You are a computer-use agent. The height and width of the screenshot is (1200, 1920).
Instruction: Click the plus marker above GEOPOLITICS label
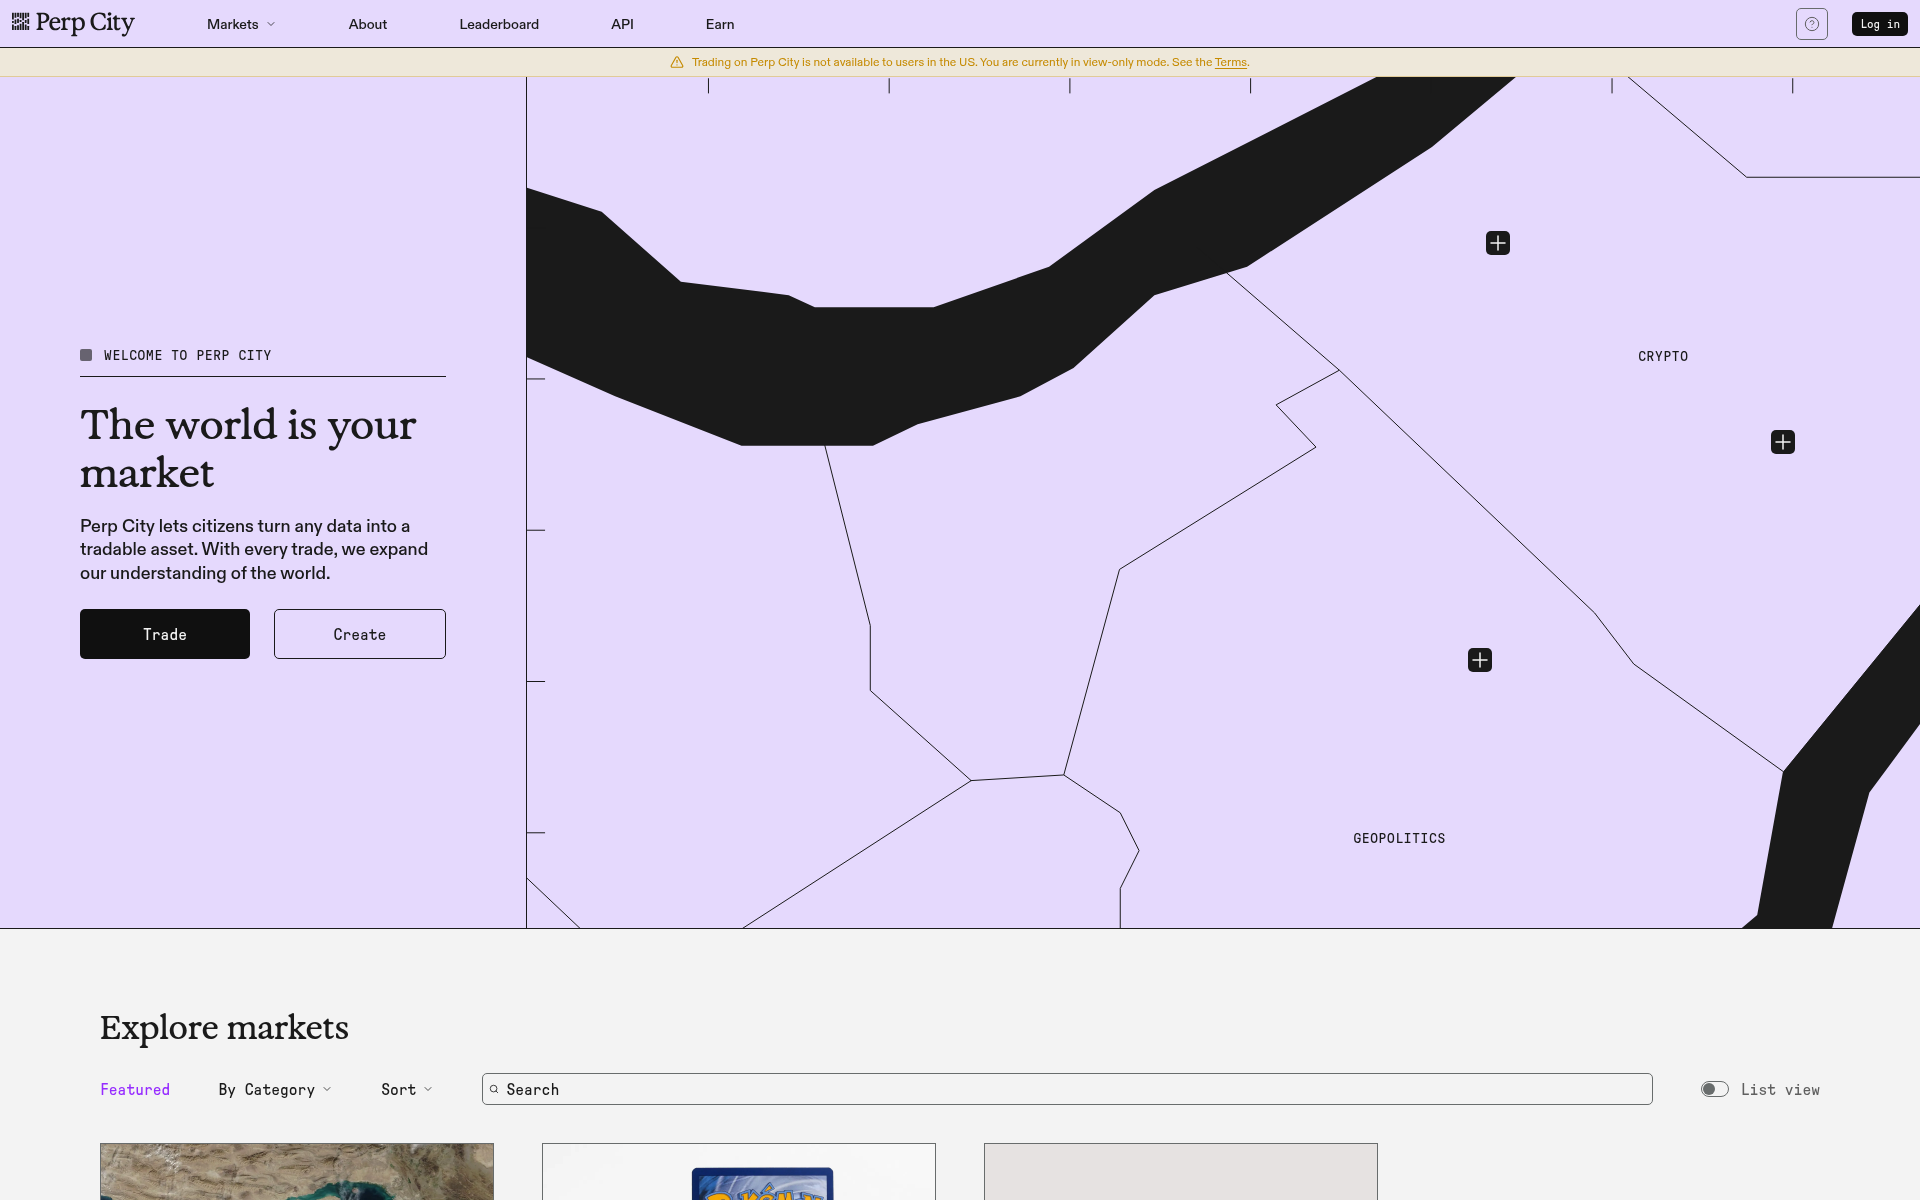click(x=1480, y=660)
